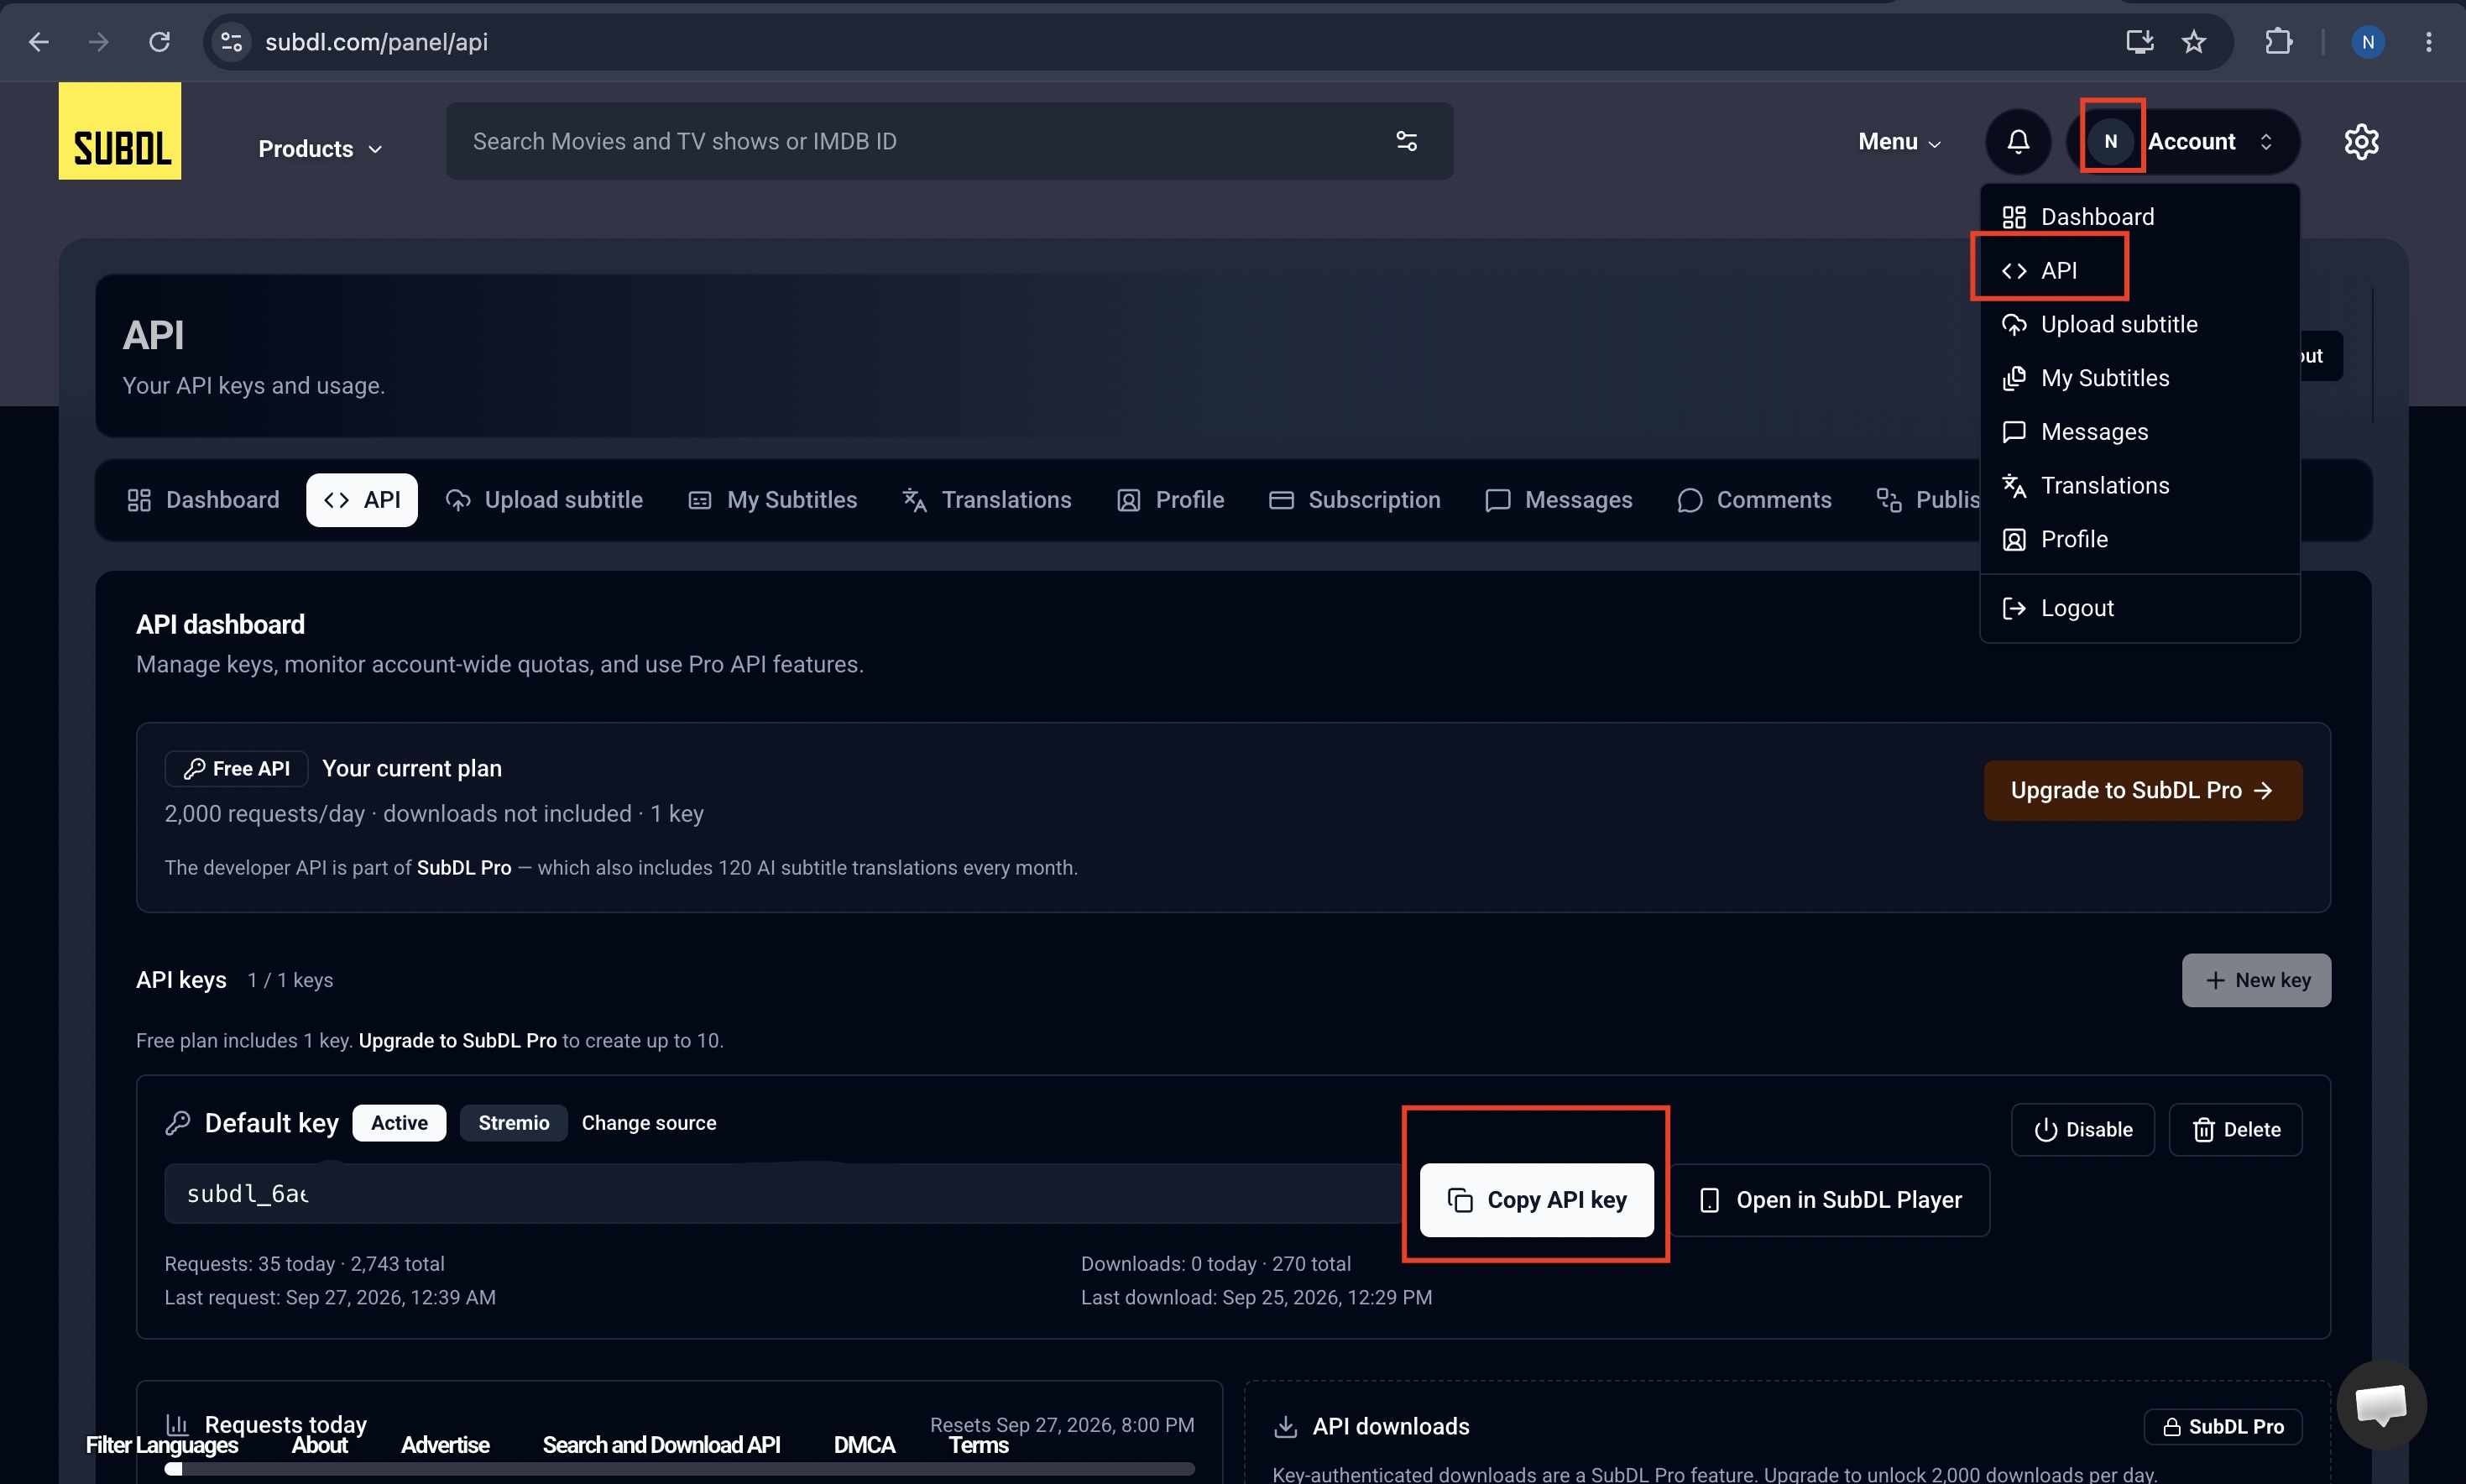The width and height of the screenshot is (2466, 1484).
Task: Click Upgrade to SubDL Pro button
Action: pyautogui.click(x=2142, y=791)
